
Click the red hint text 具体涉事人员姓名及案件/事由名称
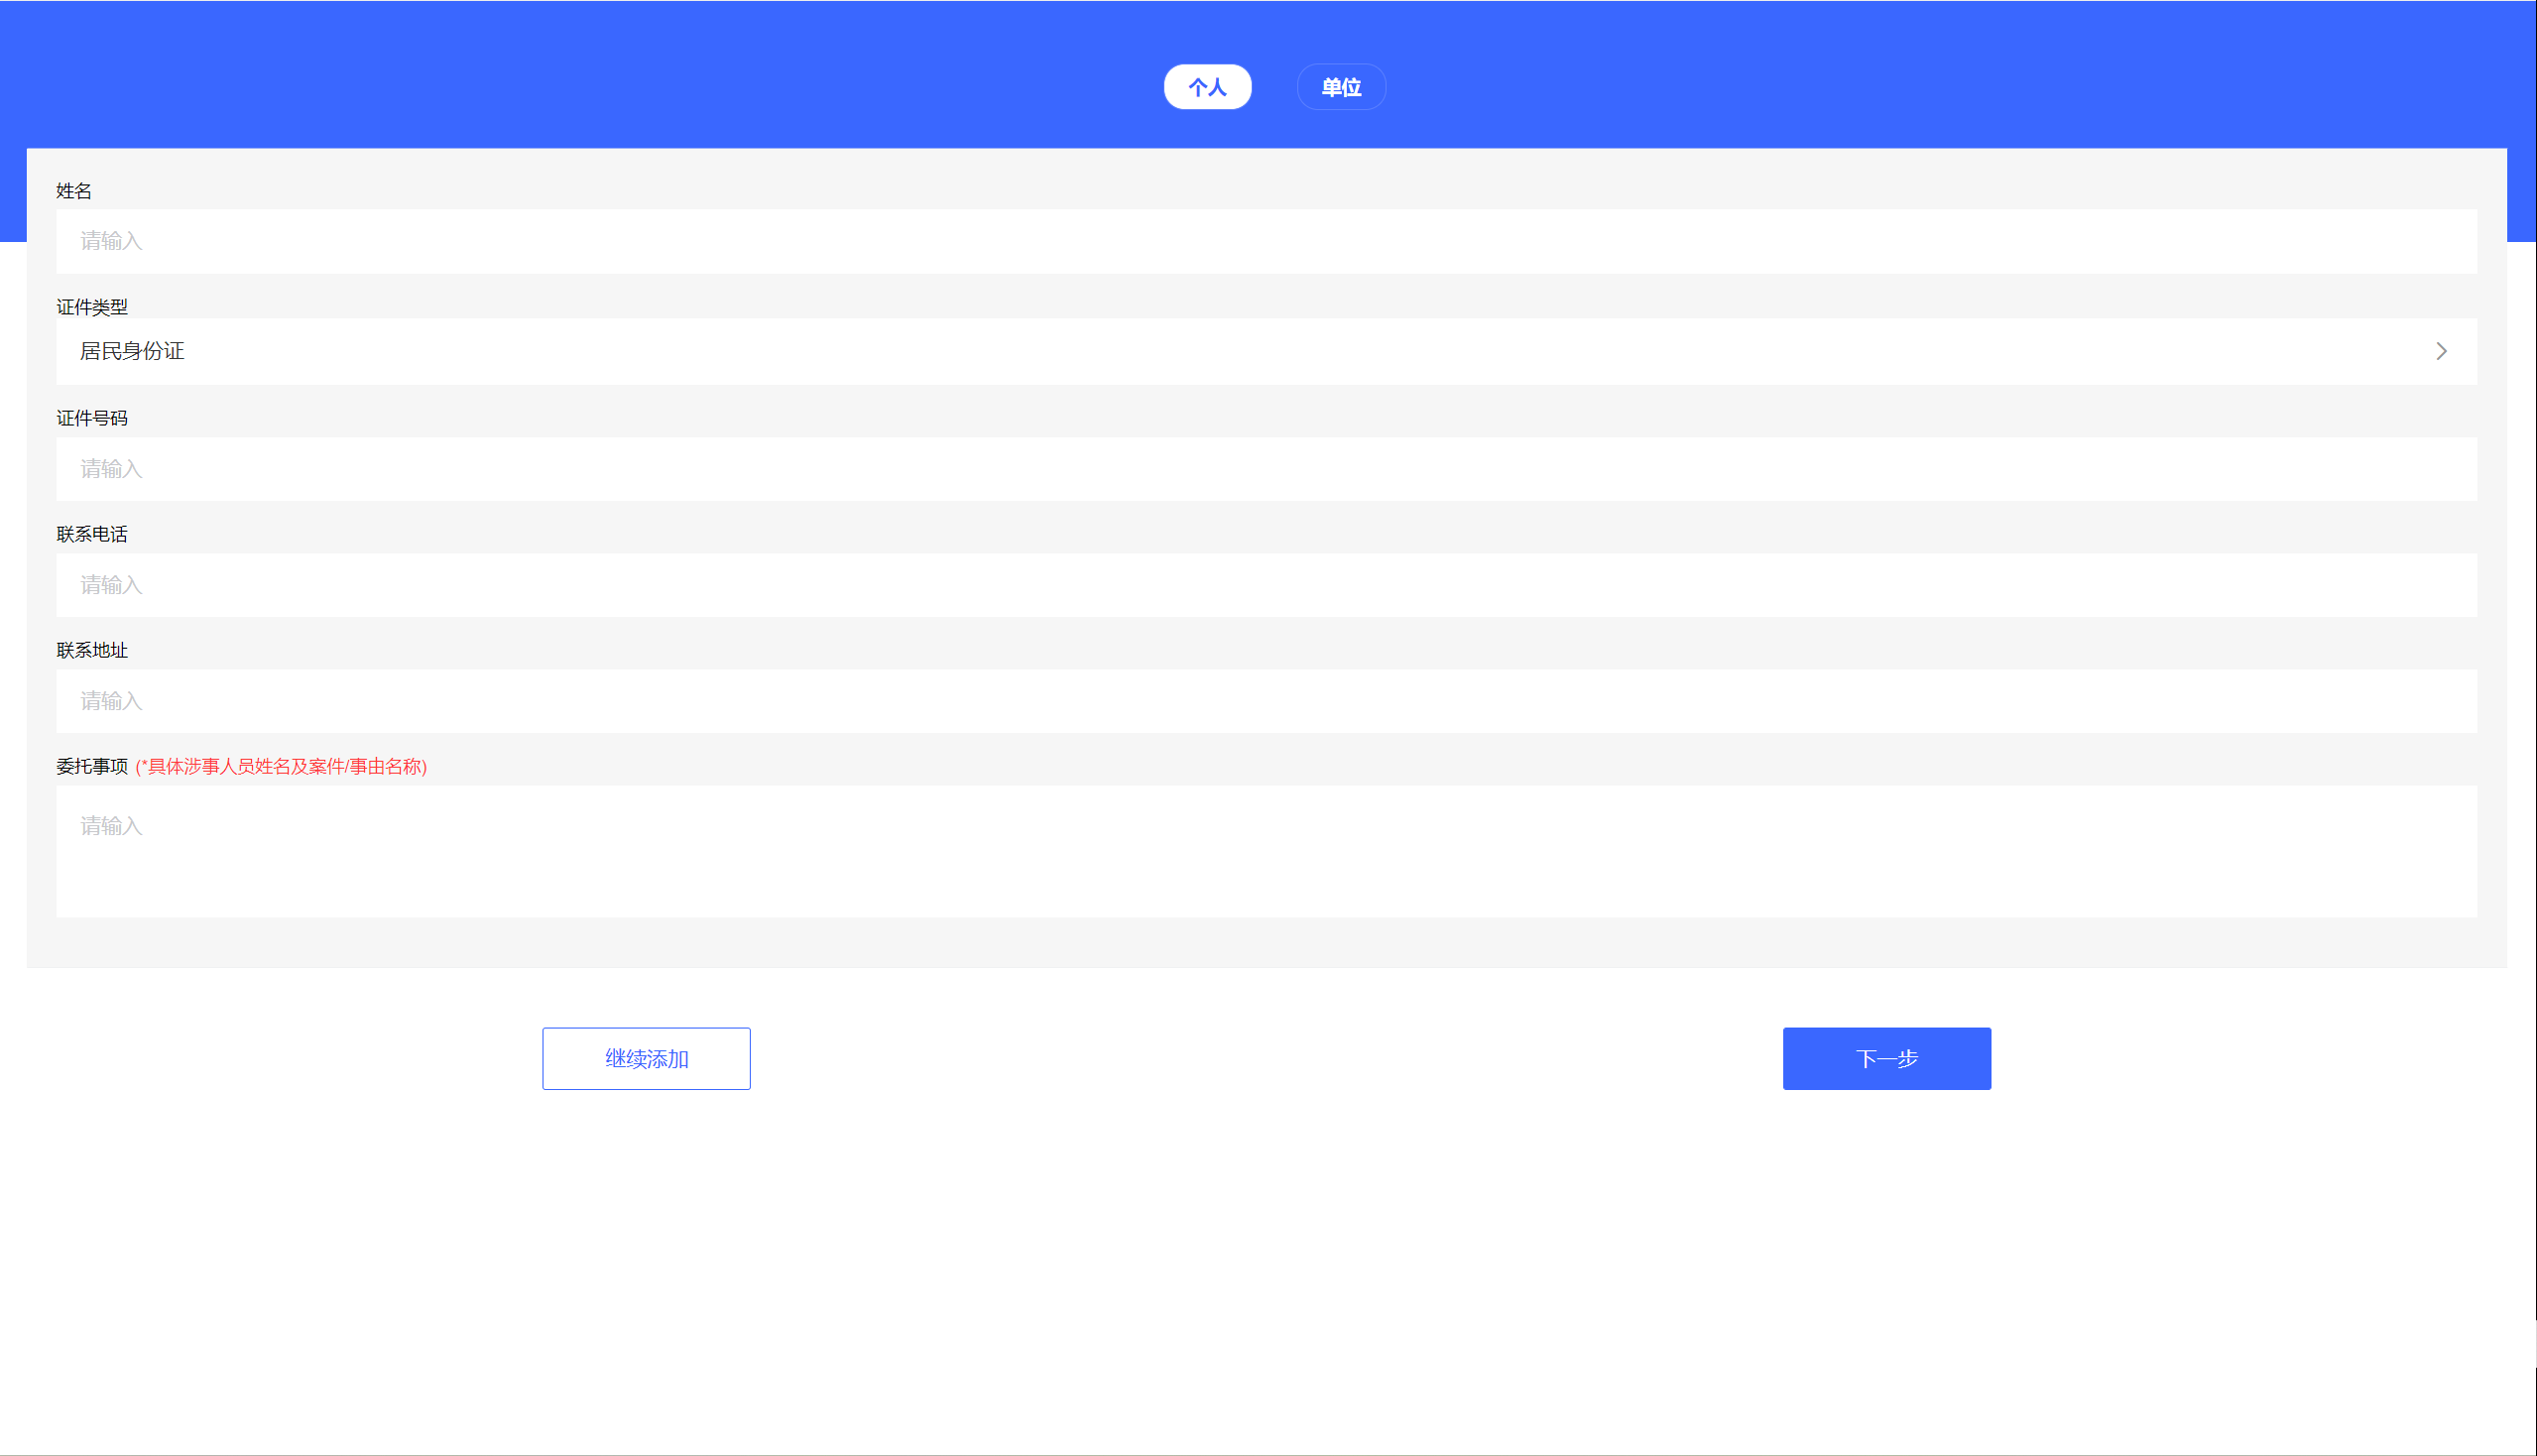pyautogui.click(x=281, y=766)
